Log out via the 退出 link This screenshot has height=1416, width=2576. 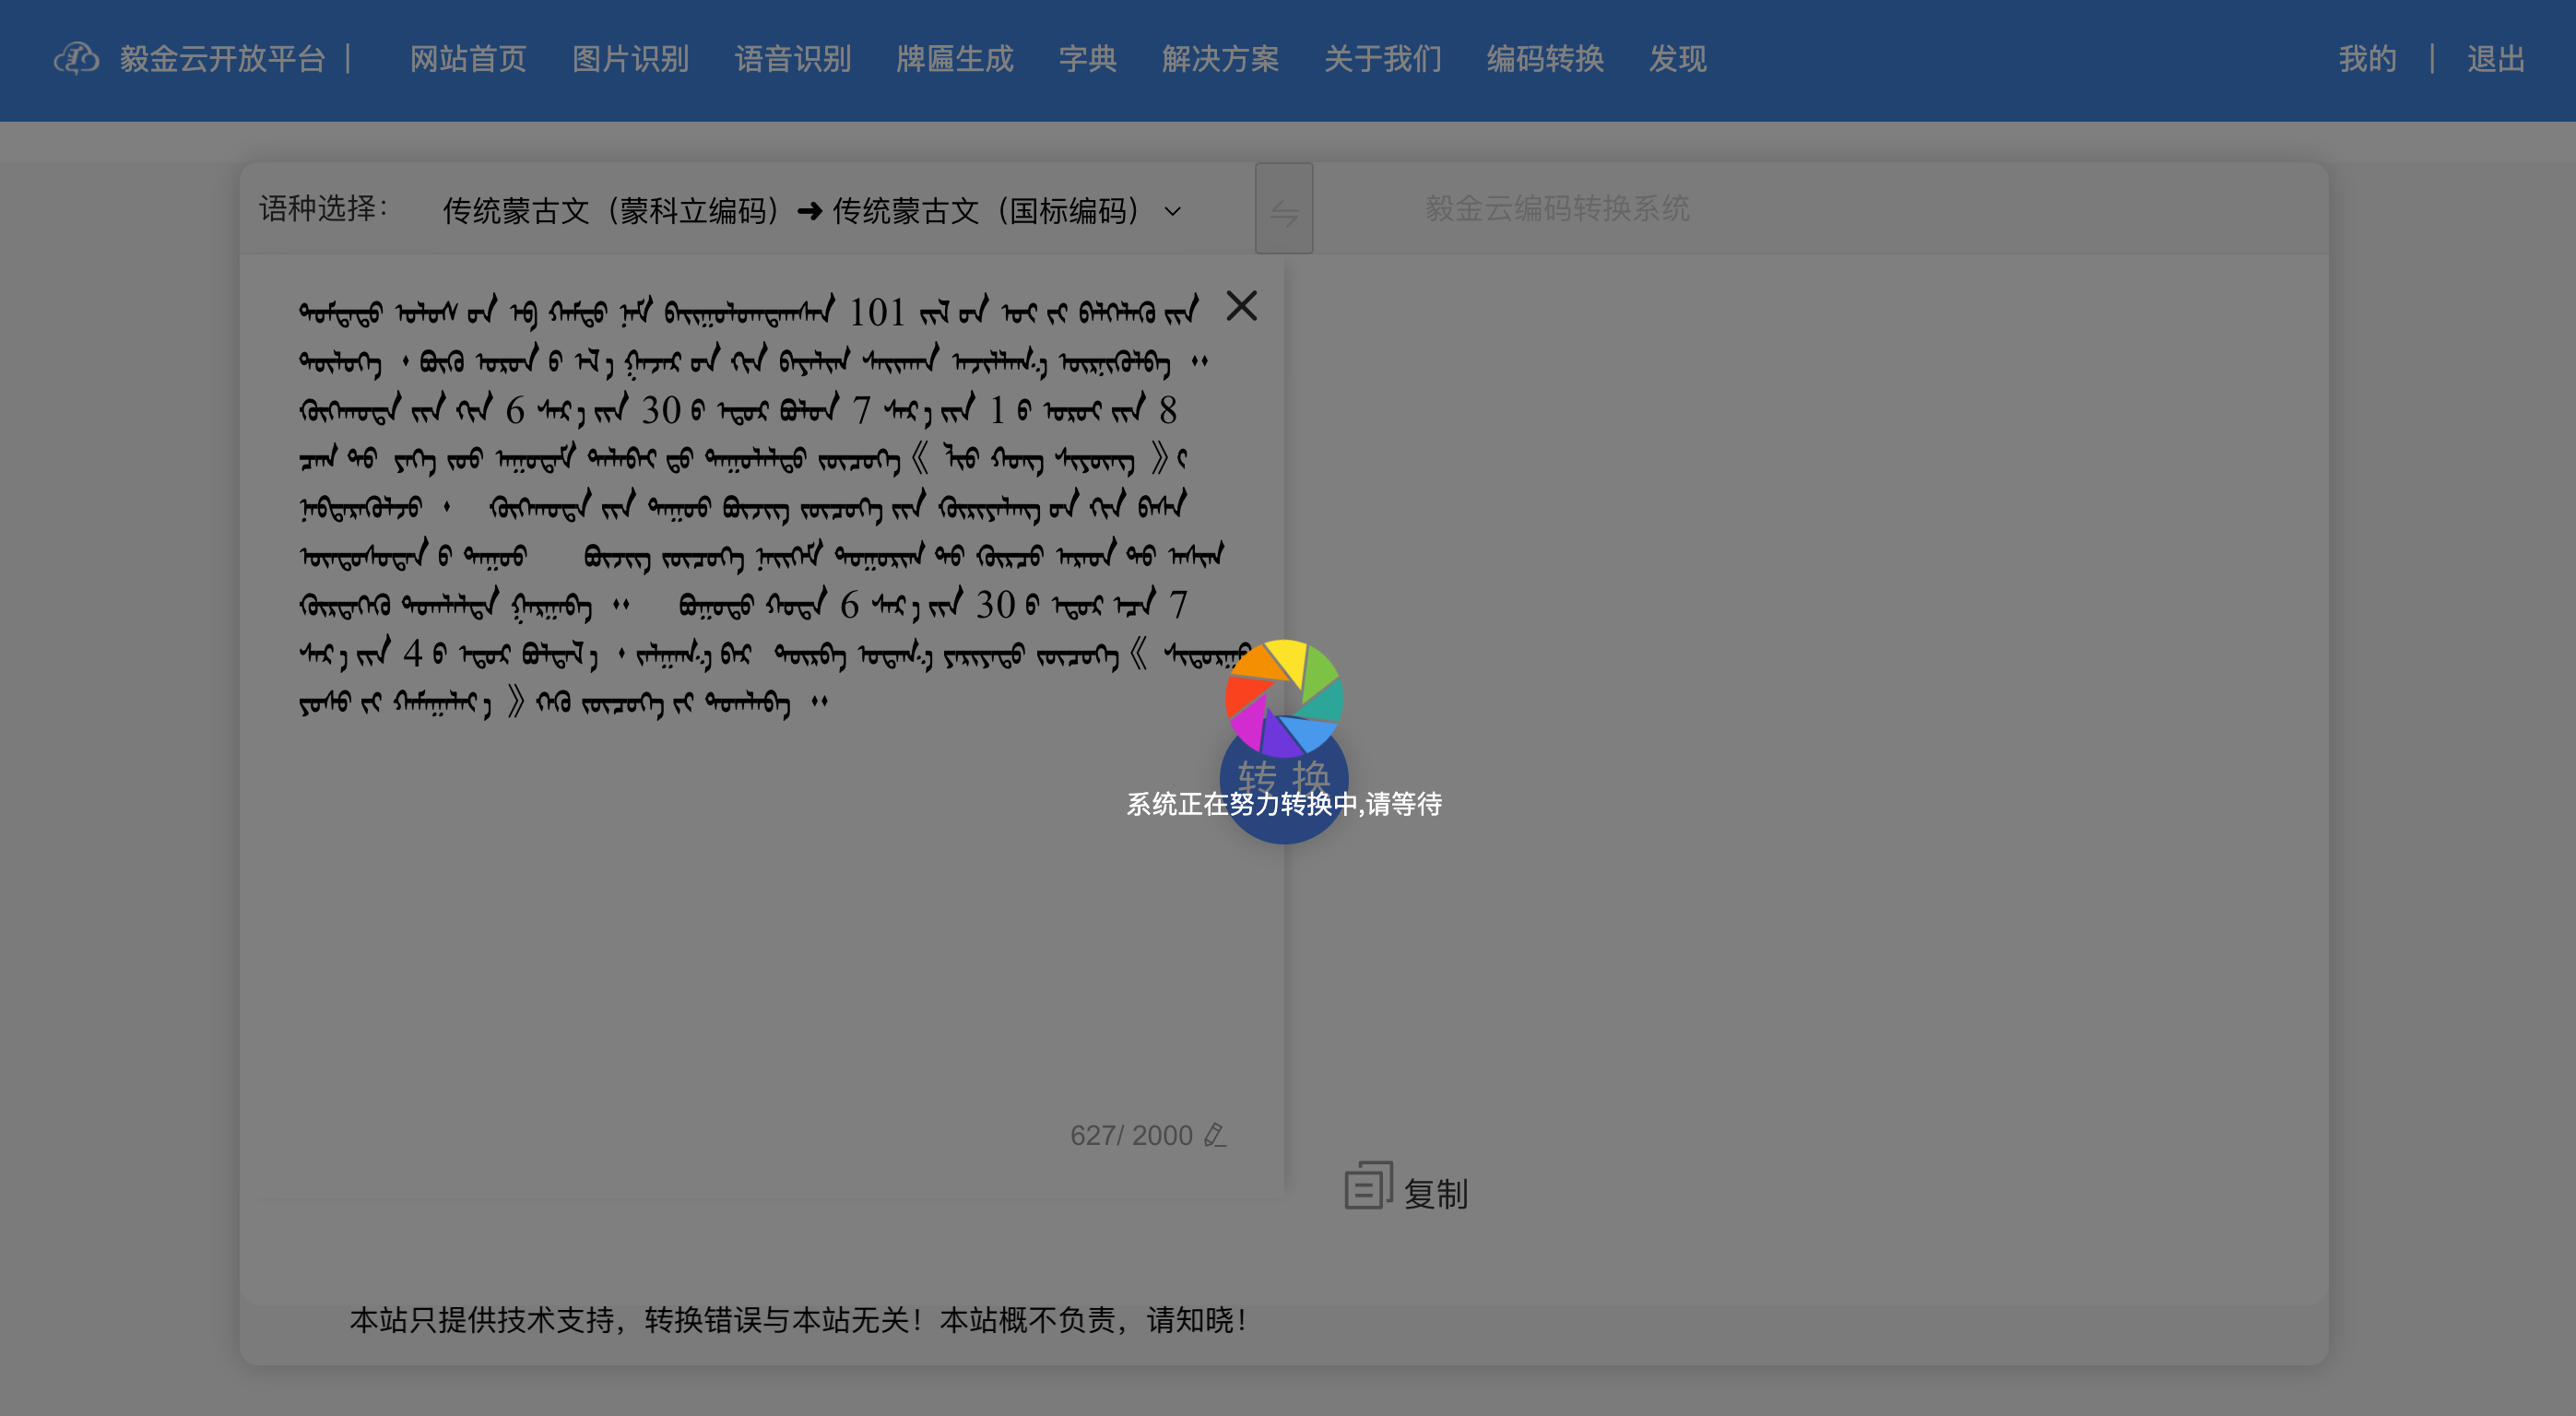[x=2495, y=59]
